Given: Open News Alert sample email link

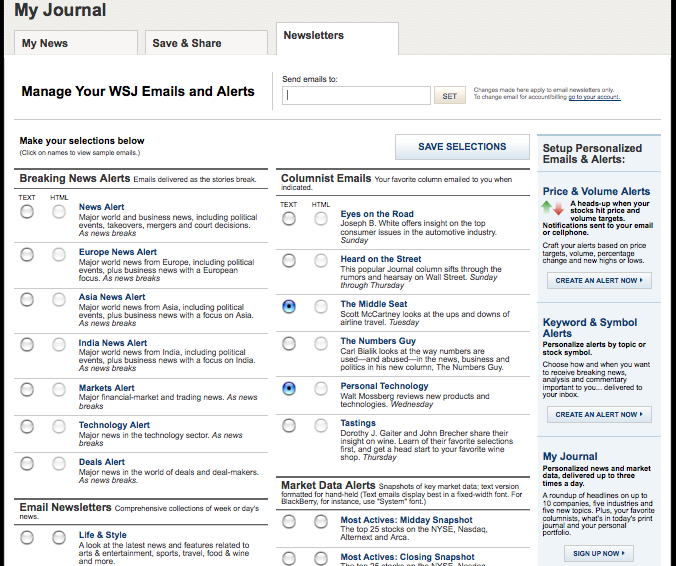Looking at the screenshot, I should 101,207.
